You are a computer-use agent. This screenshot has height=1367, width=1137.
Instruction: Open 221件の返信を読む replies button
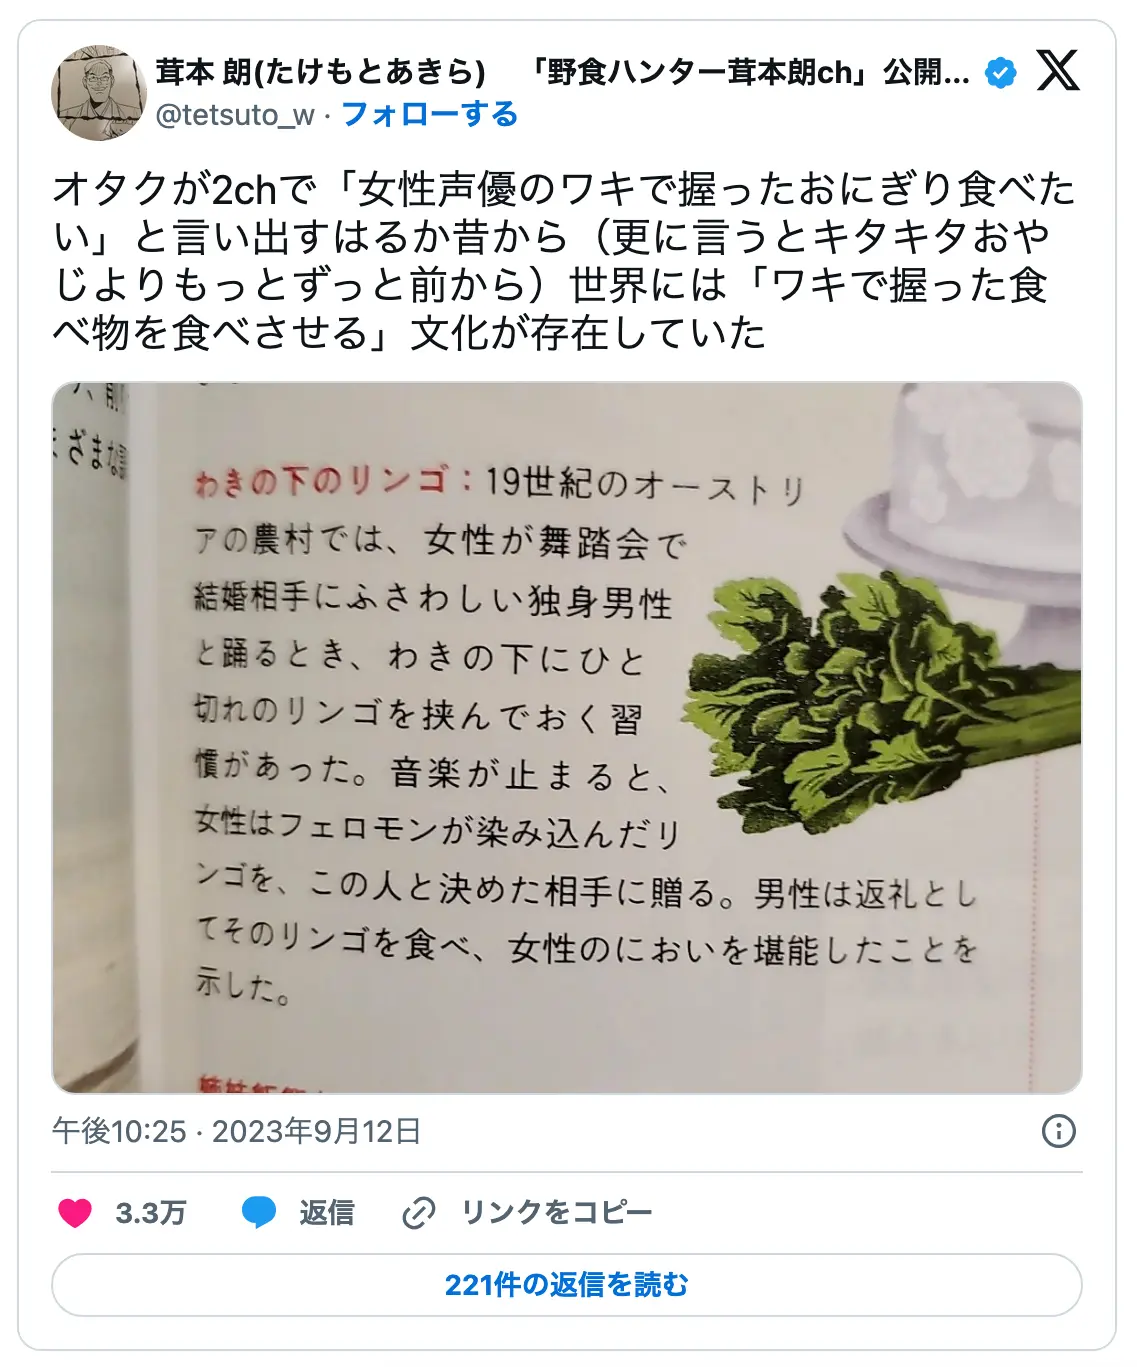[567, 1285]
